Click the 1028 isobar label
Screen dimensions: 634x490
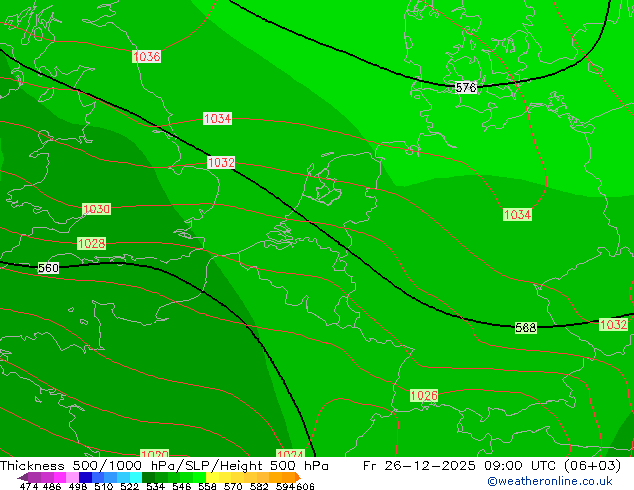point(92,244)
